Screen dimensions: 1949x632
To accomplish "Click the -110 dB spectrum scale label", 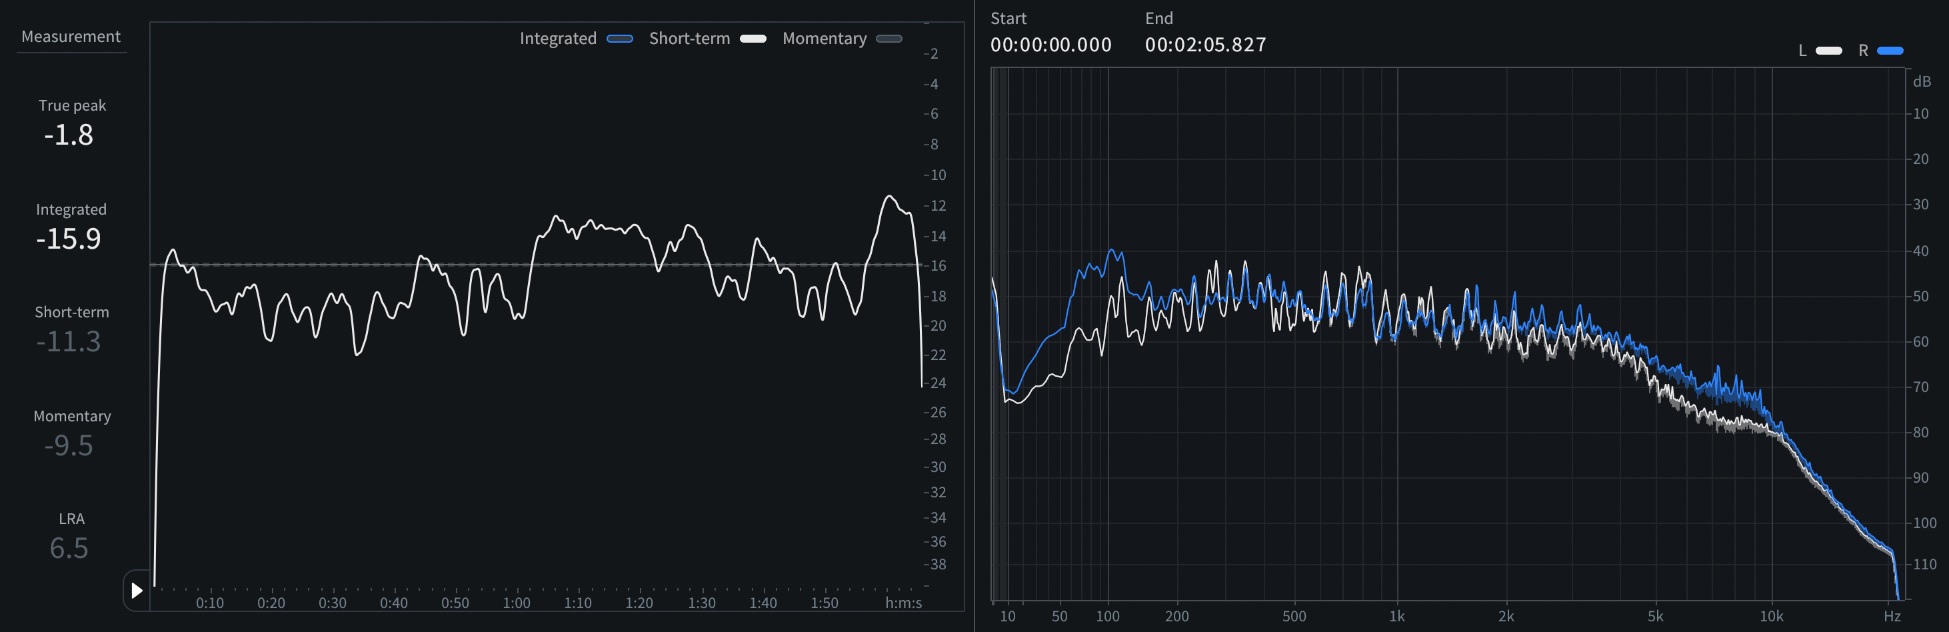I will (x=1923, y=564).
